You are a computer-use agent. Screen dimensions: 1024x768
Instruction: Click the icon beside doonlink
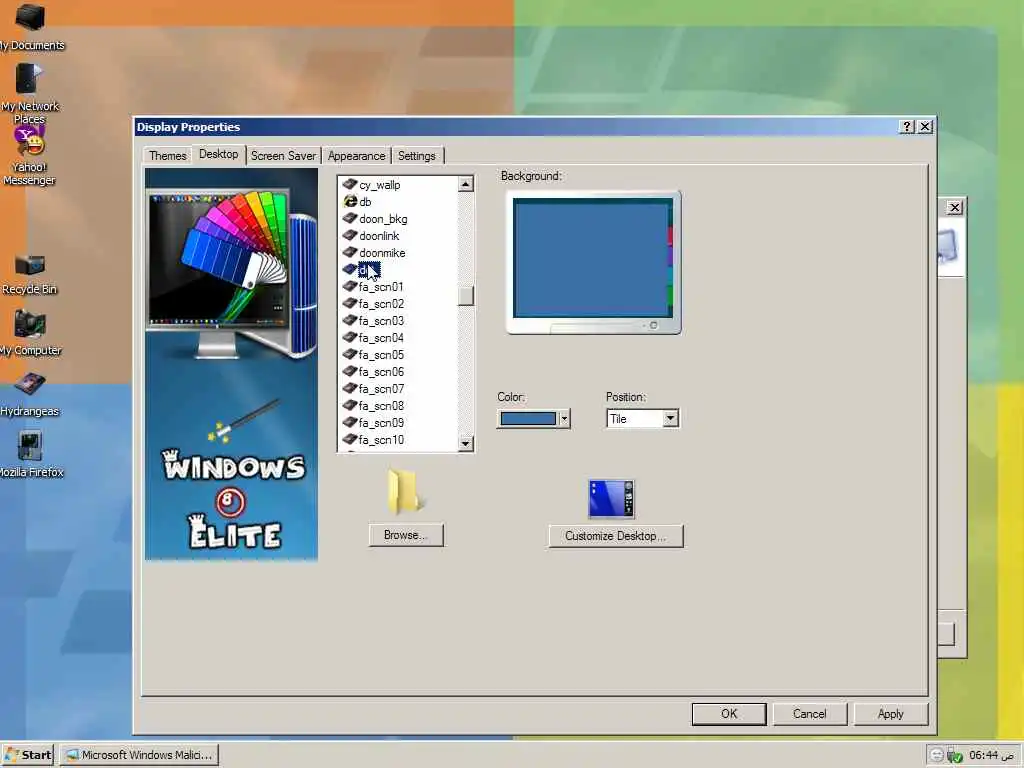coord(350,236)
